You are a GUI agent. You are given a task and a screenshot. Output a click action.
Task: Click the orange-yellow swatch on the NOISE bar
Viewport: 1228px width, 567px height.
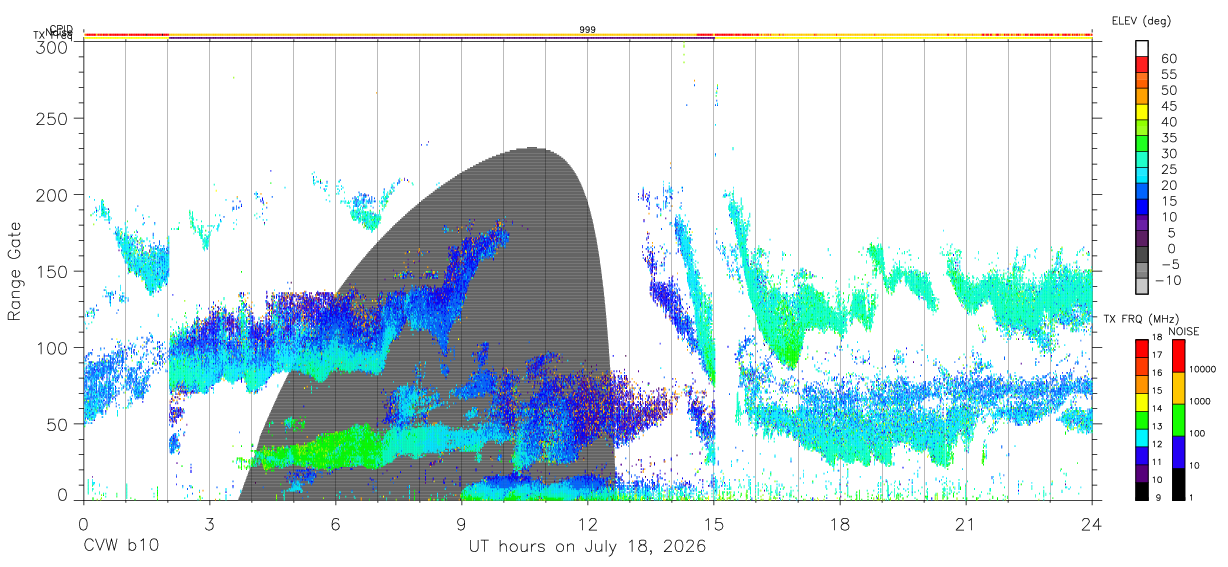pyautogui.click(x=1178, y=388)
